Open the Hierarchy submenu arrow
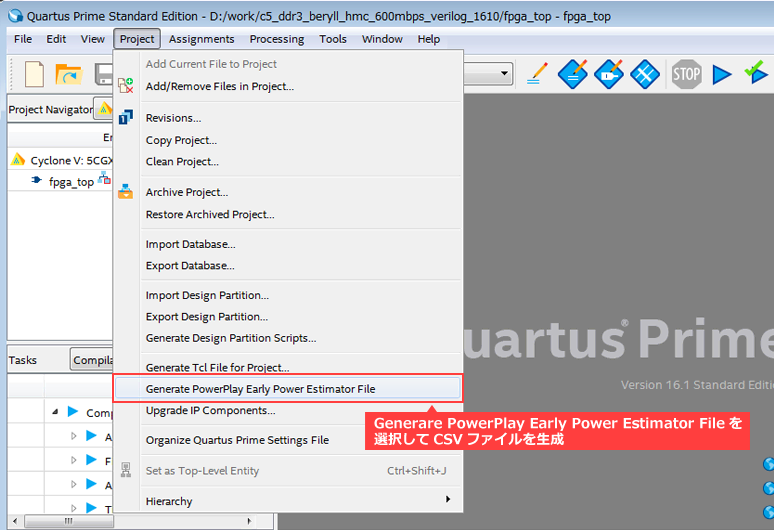The image size is (774, 530). click(448, 499)
